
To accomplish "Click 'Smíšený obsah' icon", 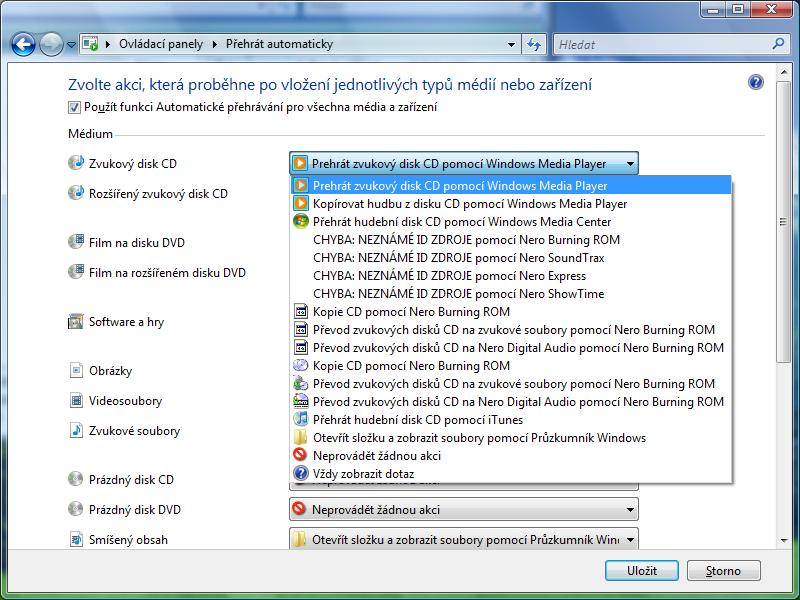I will (x=76, y=539).
